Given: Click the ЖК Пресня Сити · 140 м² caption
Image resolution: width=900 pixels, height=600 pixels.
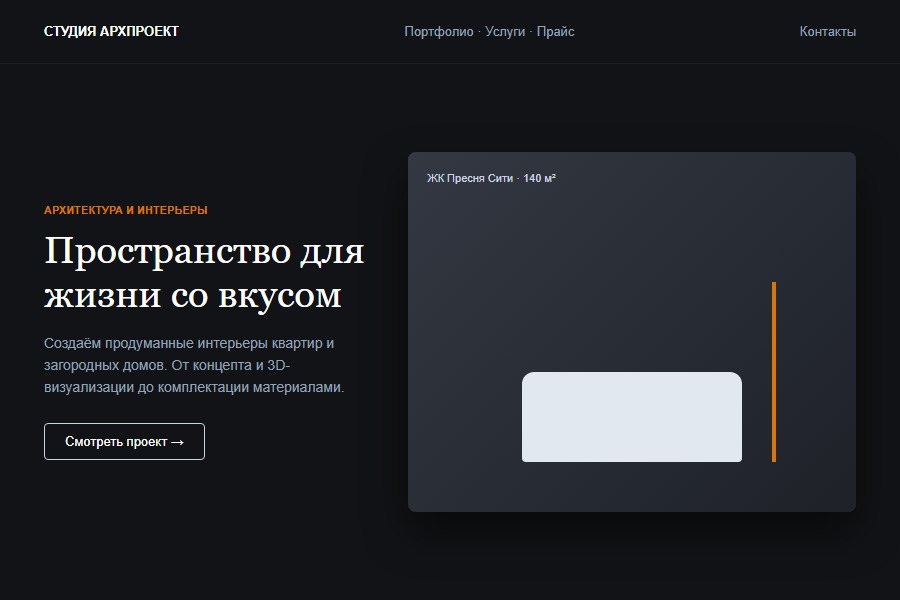Looking at the screenshot, I should (x=491, y=178).
